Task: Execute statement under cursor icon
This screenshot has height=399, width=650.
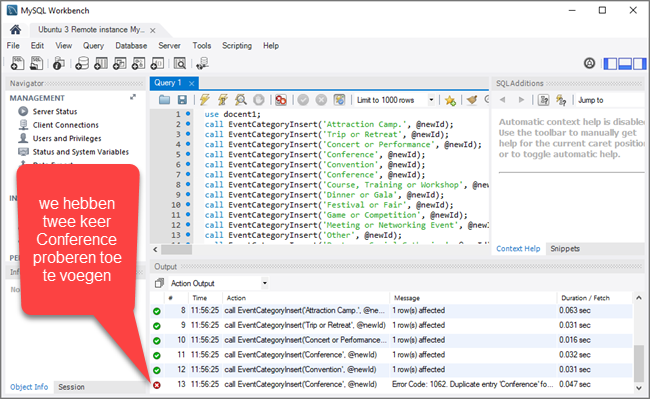Action: coord(223,100)
